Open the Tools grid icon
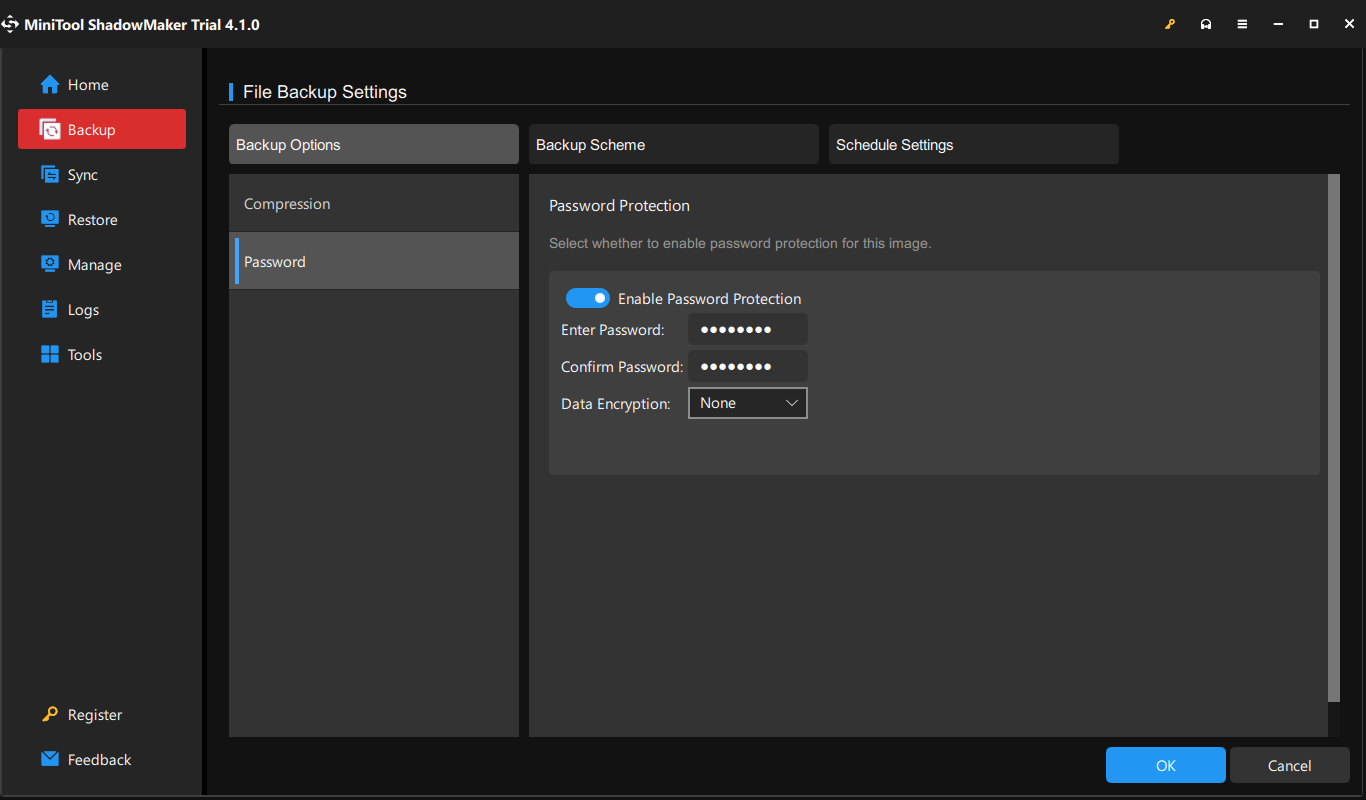Viewport: 1366px width, 800px height. click(x=50, y=355)
